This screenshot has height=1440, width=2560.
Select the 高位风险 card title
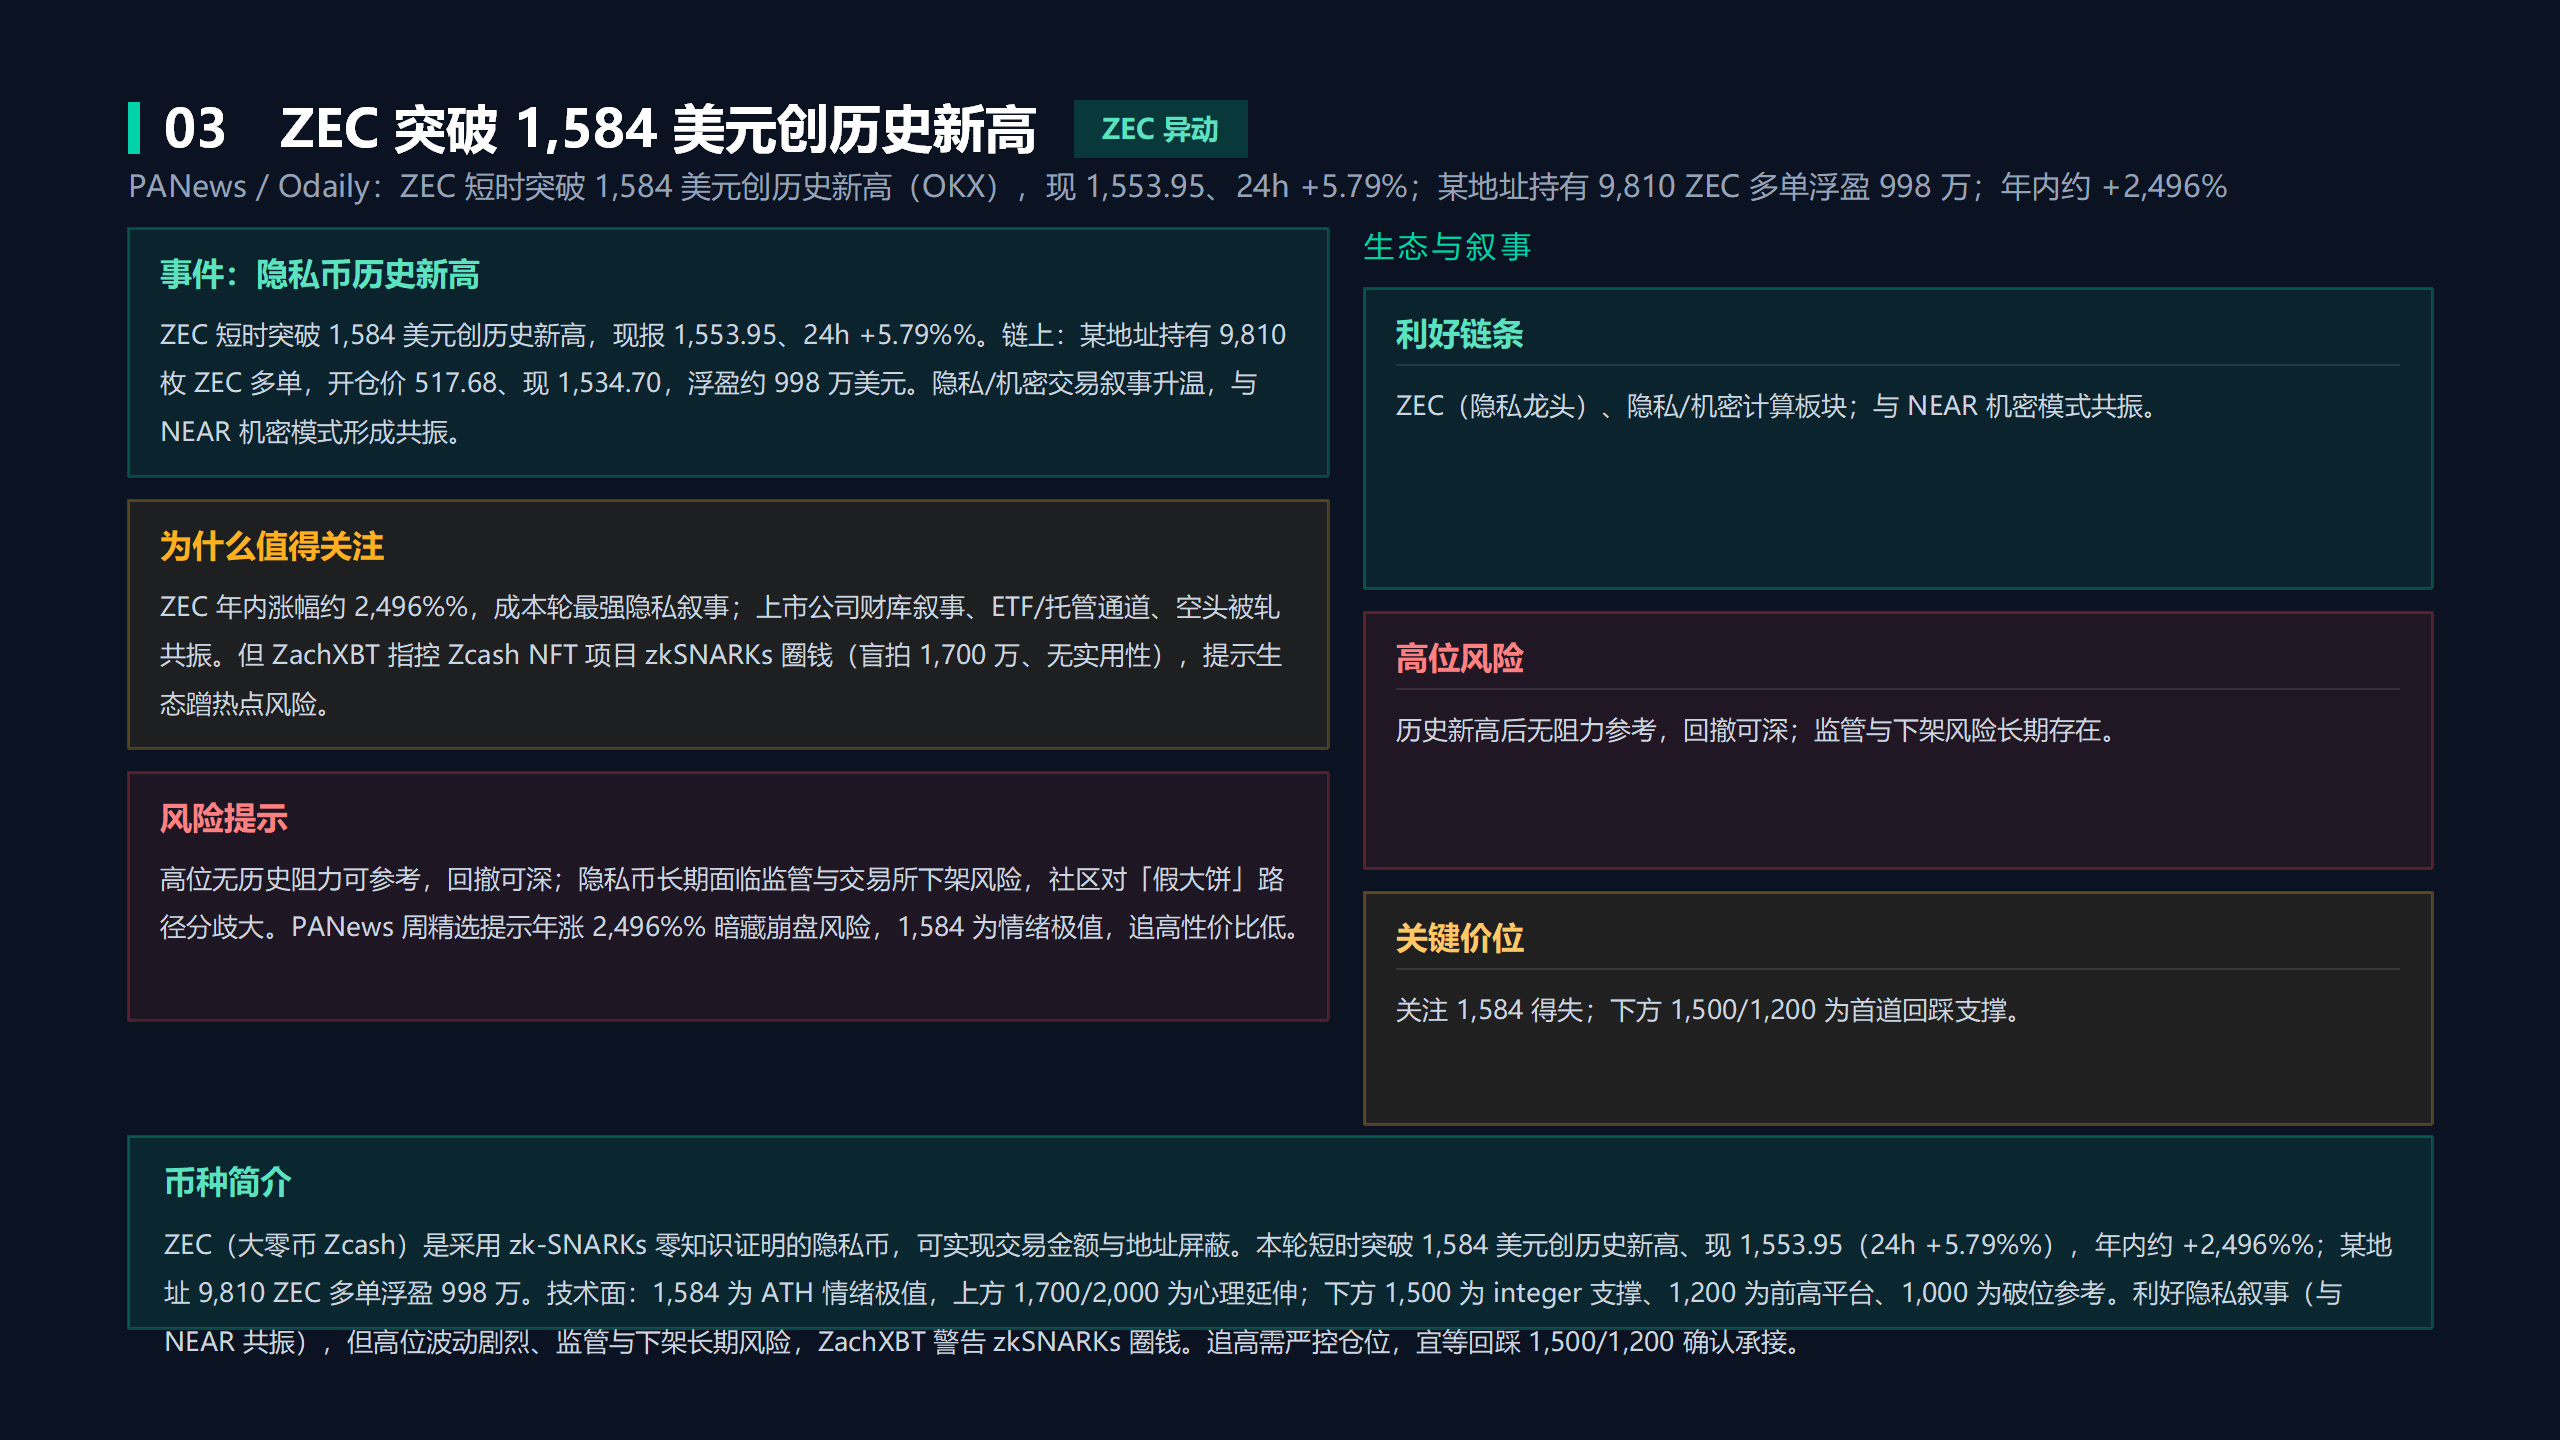[1459, 658]
